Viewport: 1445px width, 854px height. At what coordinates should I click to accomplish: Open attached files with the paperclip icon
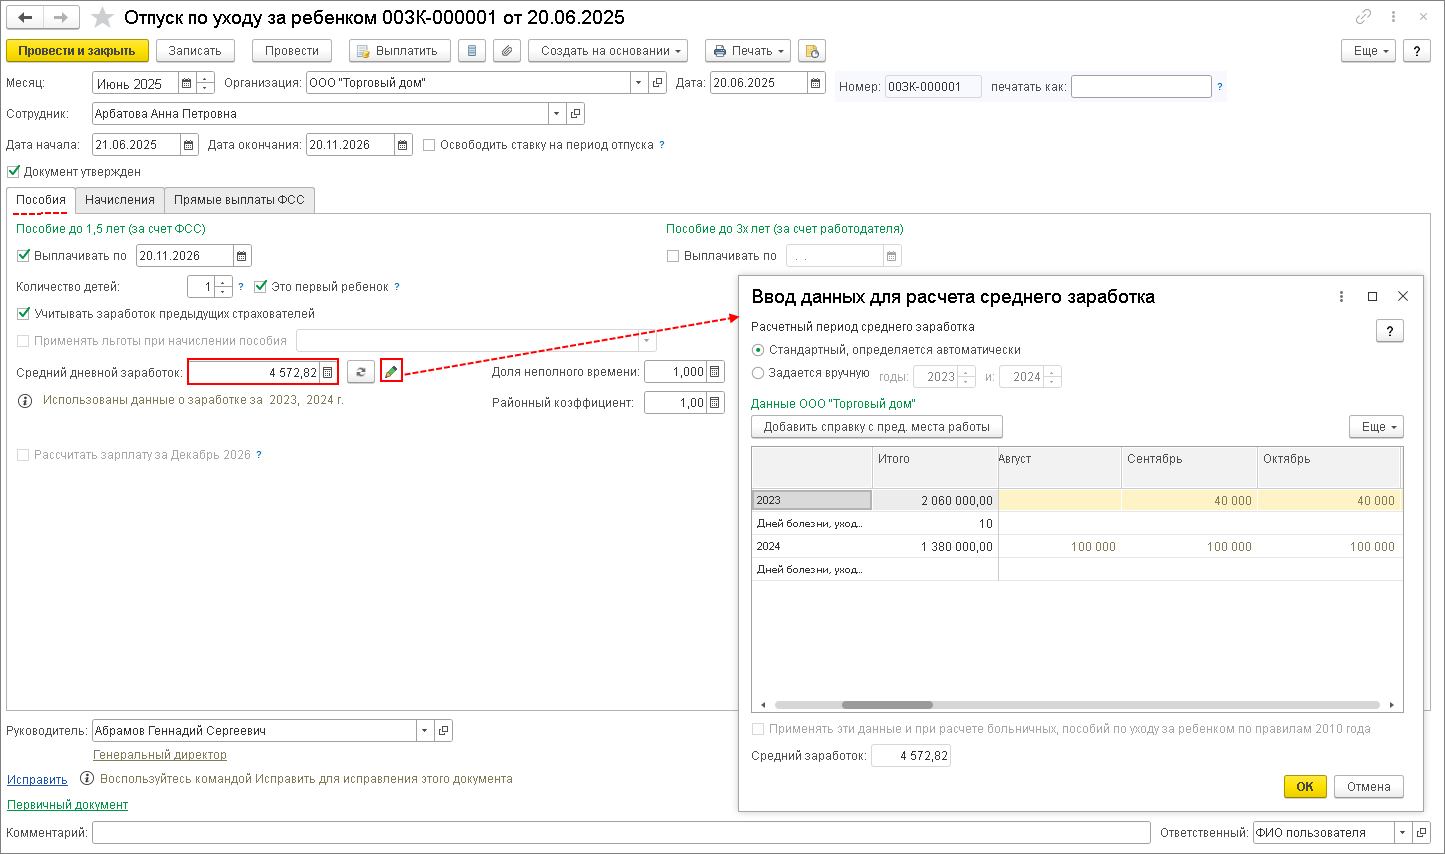click(508, 51)
